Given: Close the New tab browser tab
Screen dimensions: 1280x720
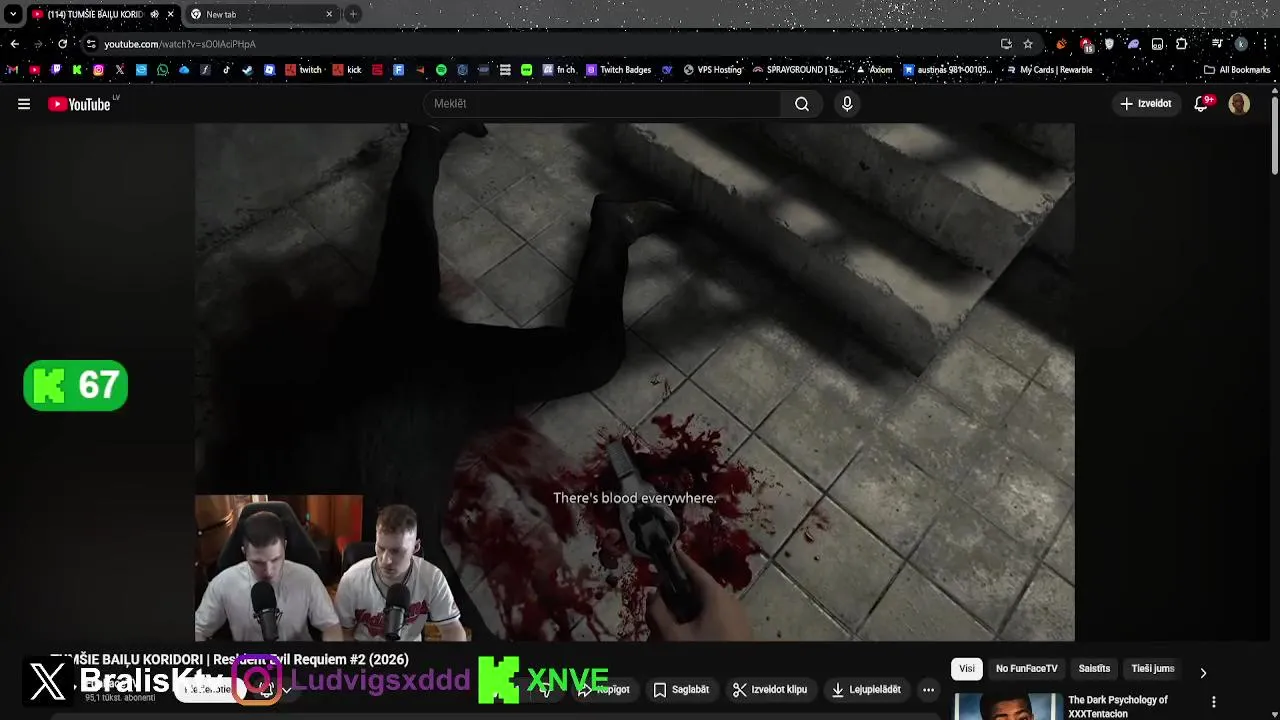Looking at the screenshot, I should (329, 14).
